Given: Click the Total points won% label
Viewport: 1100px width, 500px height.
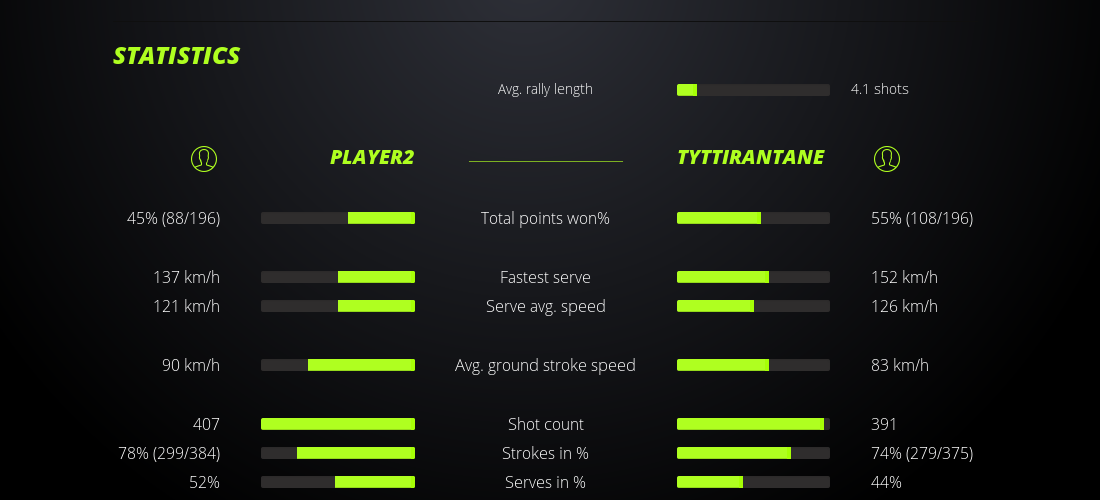Looking at the screenshot, I should (x=545, y=218).
